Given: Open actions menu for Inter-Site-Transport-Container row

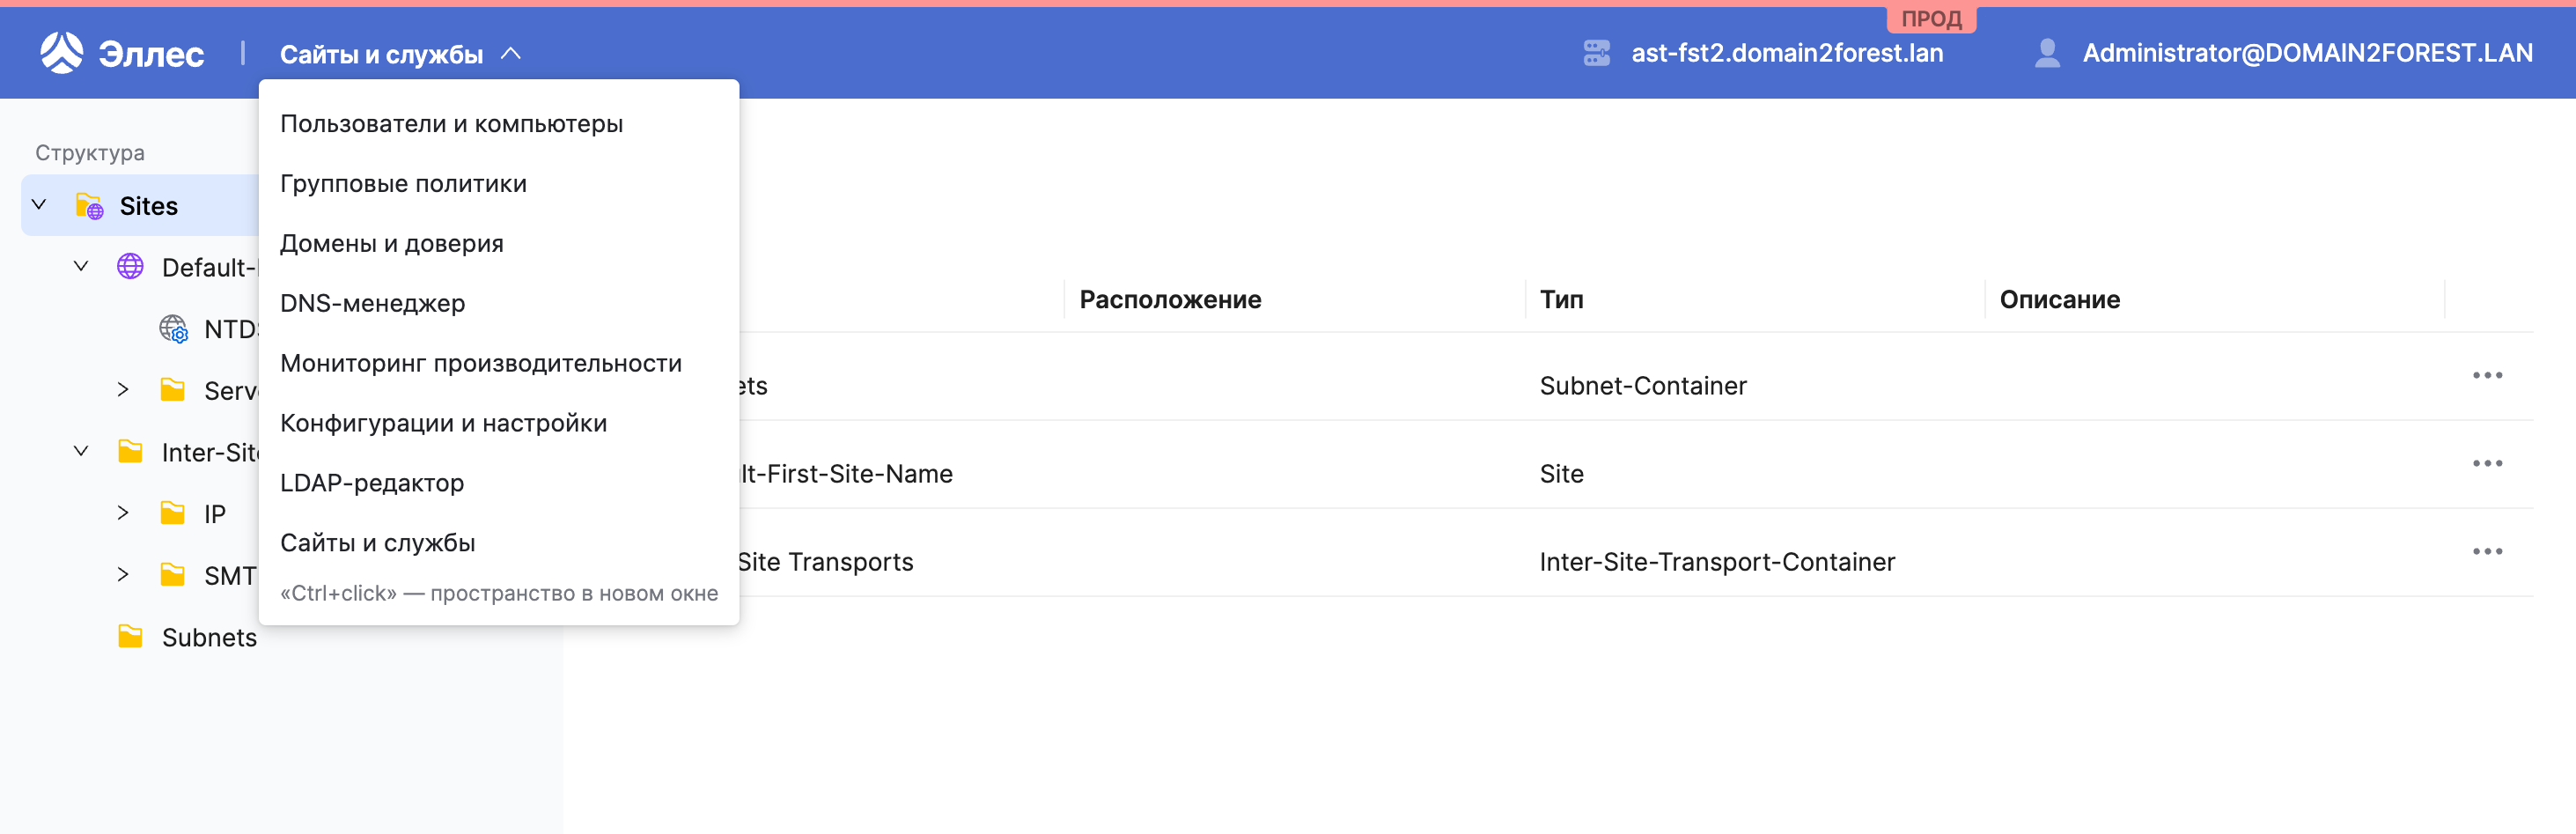Looking at the screenshot, I should (x=2487, y=552).
